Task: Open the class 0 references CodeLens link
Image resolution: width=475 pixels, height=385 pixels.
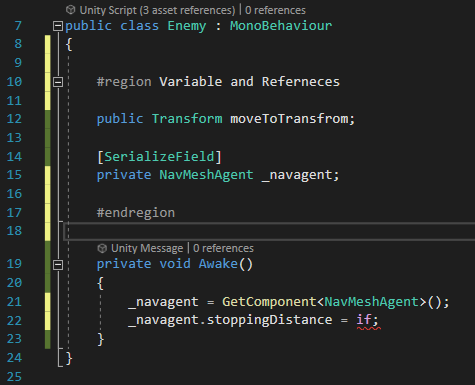Action: (x=275, y=10)
